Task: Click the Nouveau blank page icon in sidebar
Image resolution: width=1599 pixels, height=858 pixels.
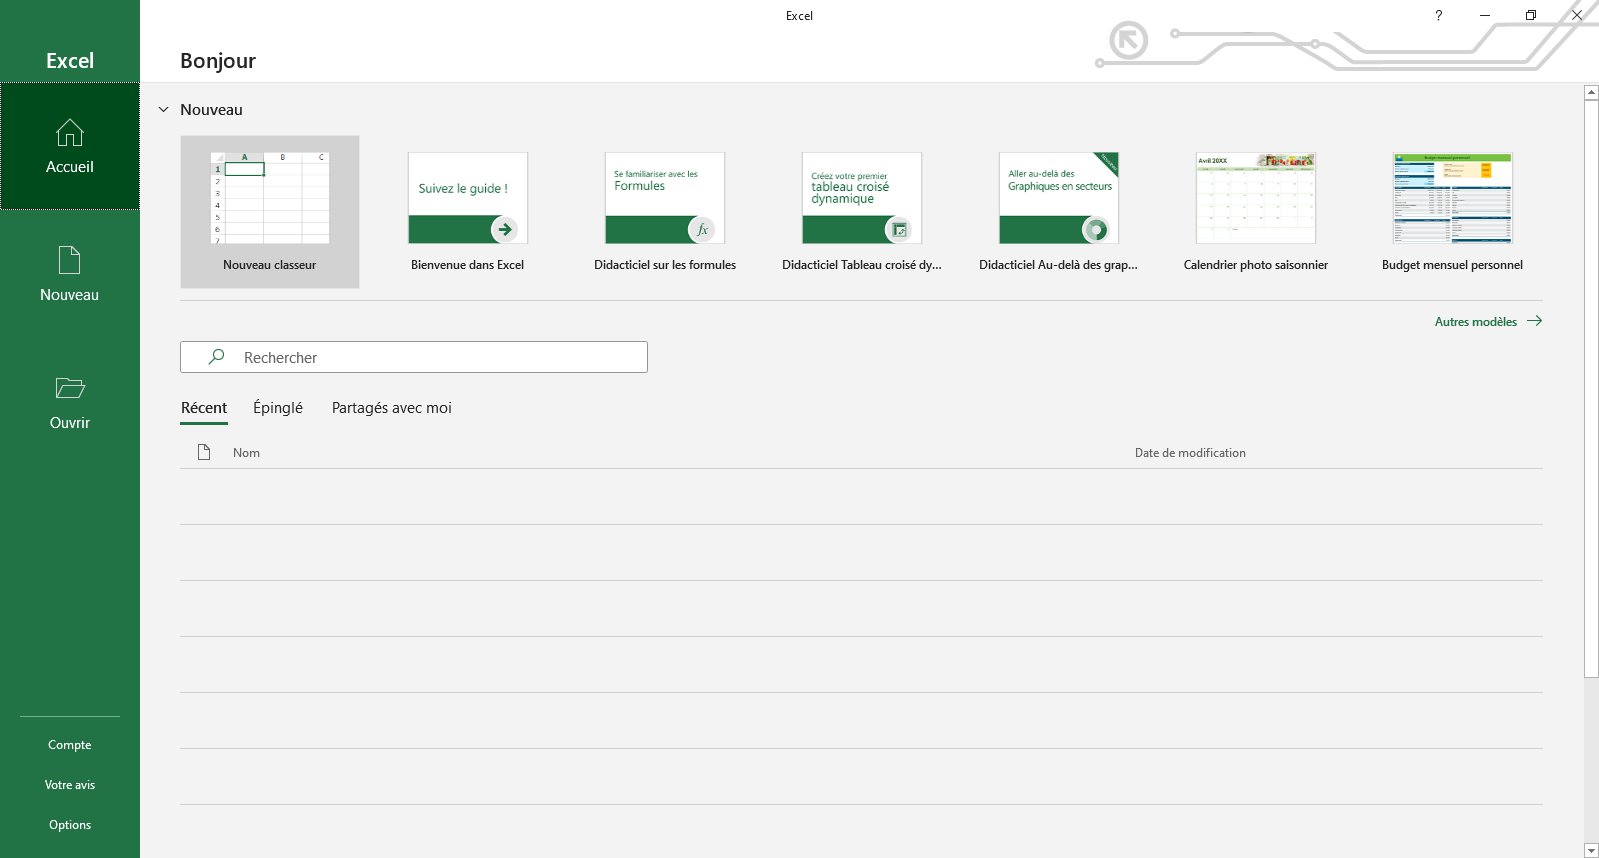Action: click(70, 260)
